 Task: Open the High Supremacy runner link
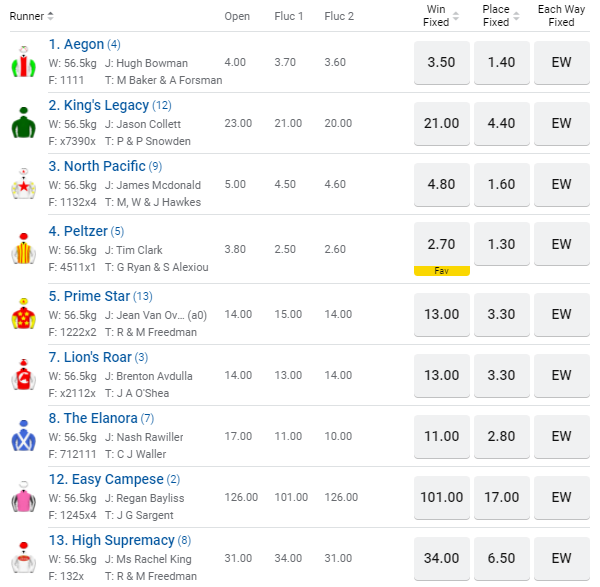click(109, 540)
